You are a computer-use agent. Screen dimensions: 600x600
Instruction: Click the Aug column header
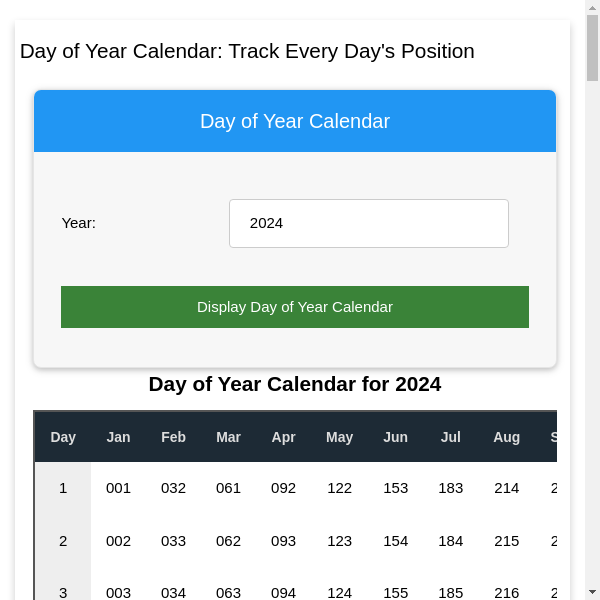(506, 437)
